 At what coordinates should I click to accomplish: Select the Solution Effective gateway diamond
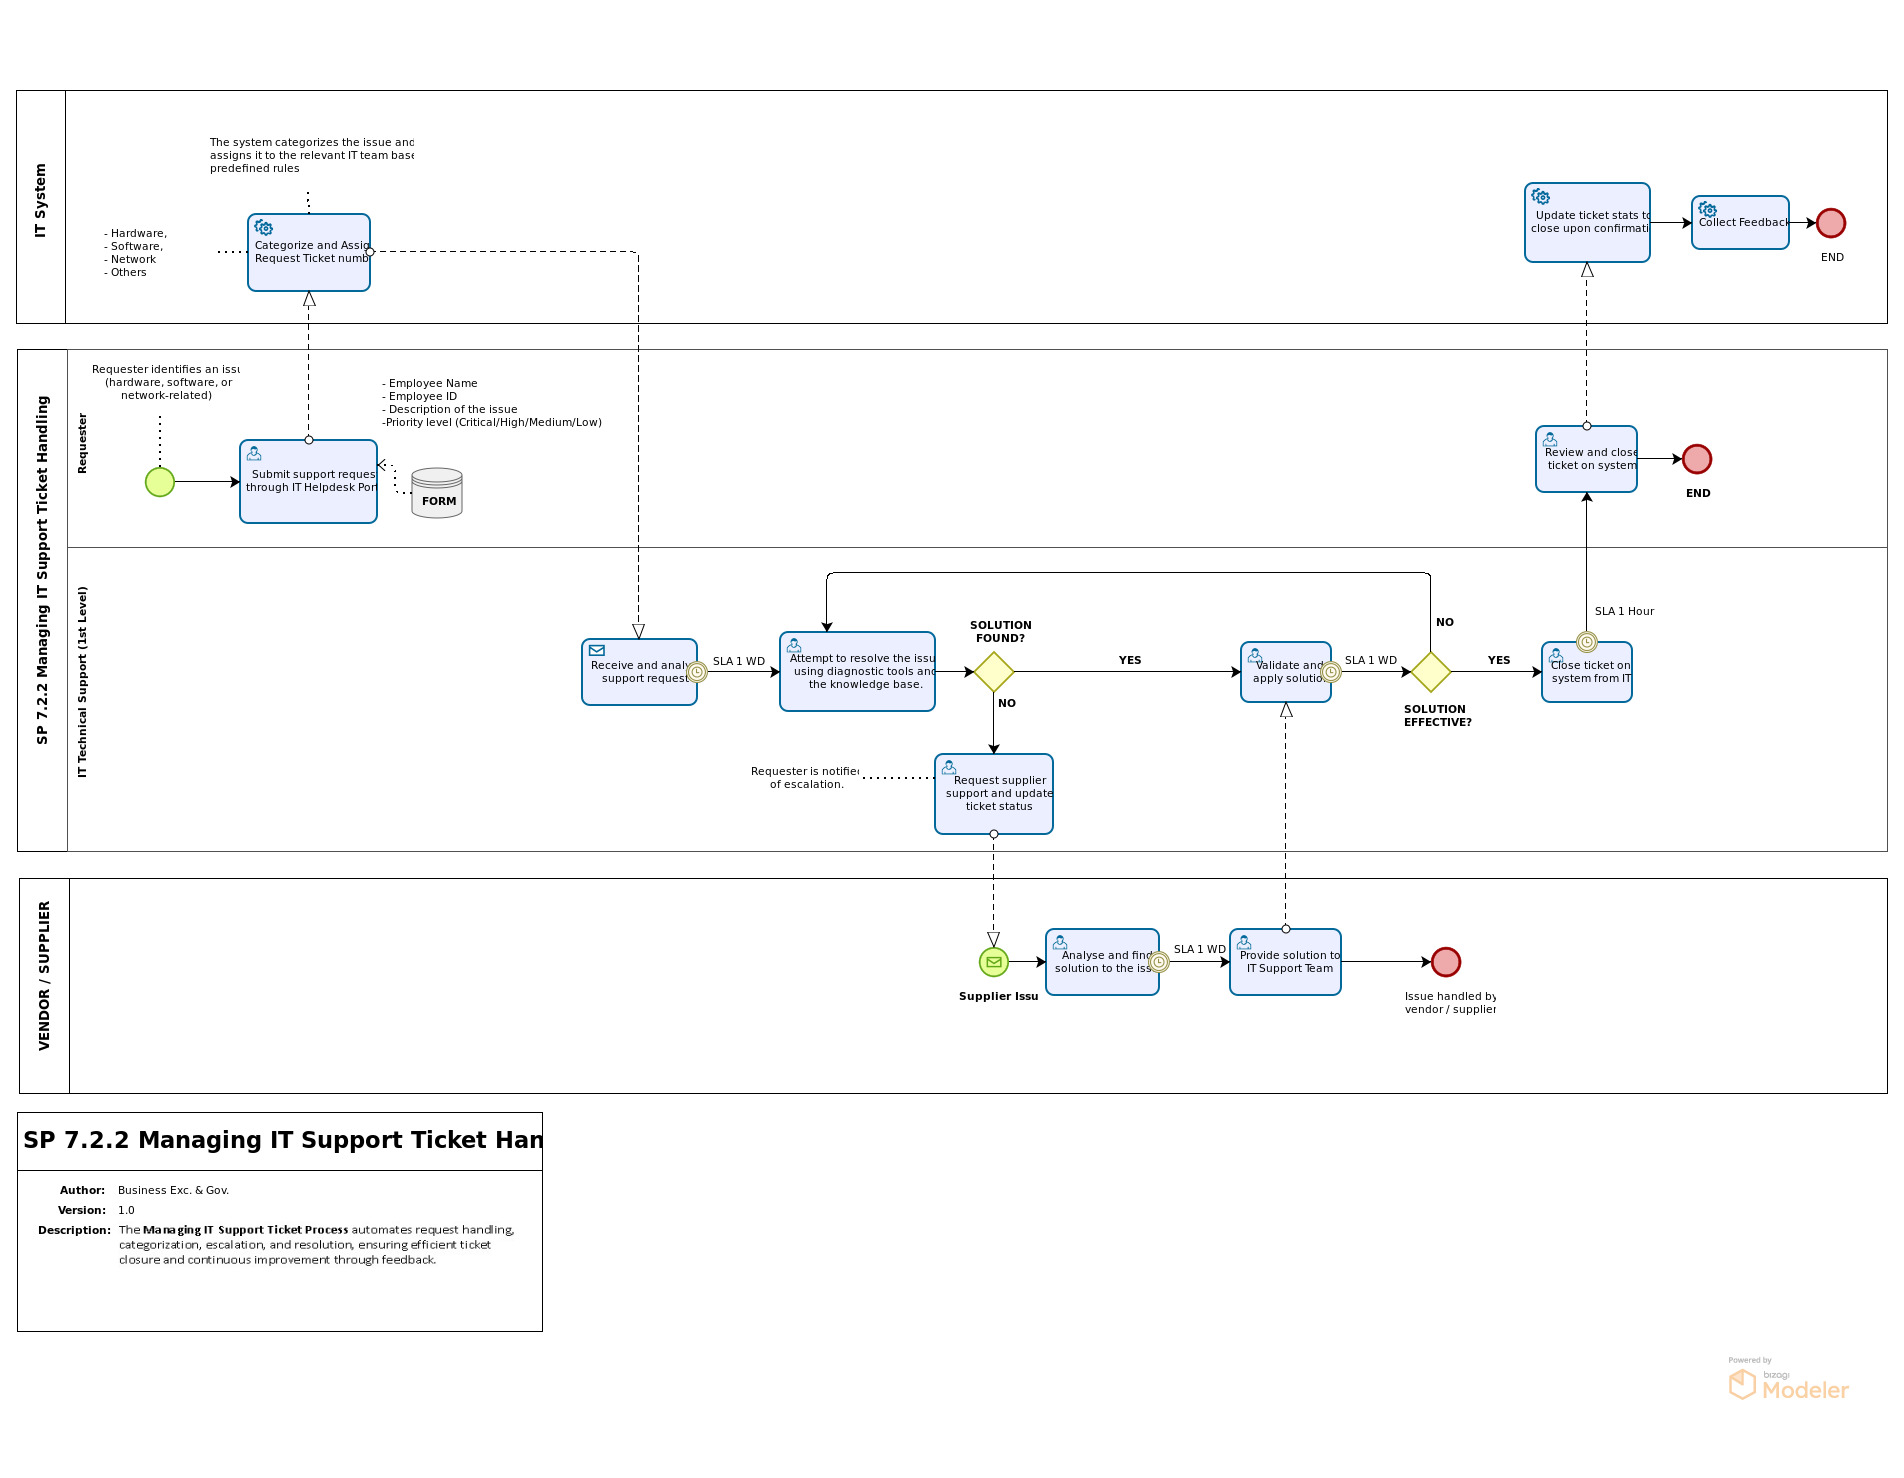pos(1430,672)
